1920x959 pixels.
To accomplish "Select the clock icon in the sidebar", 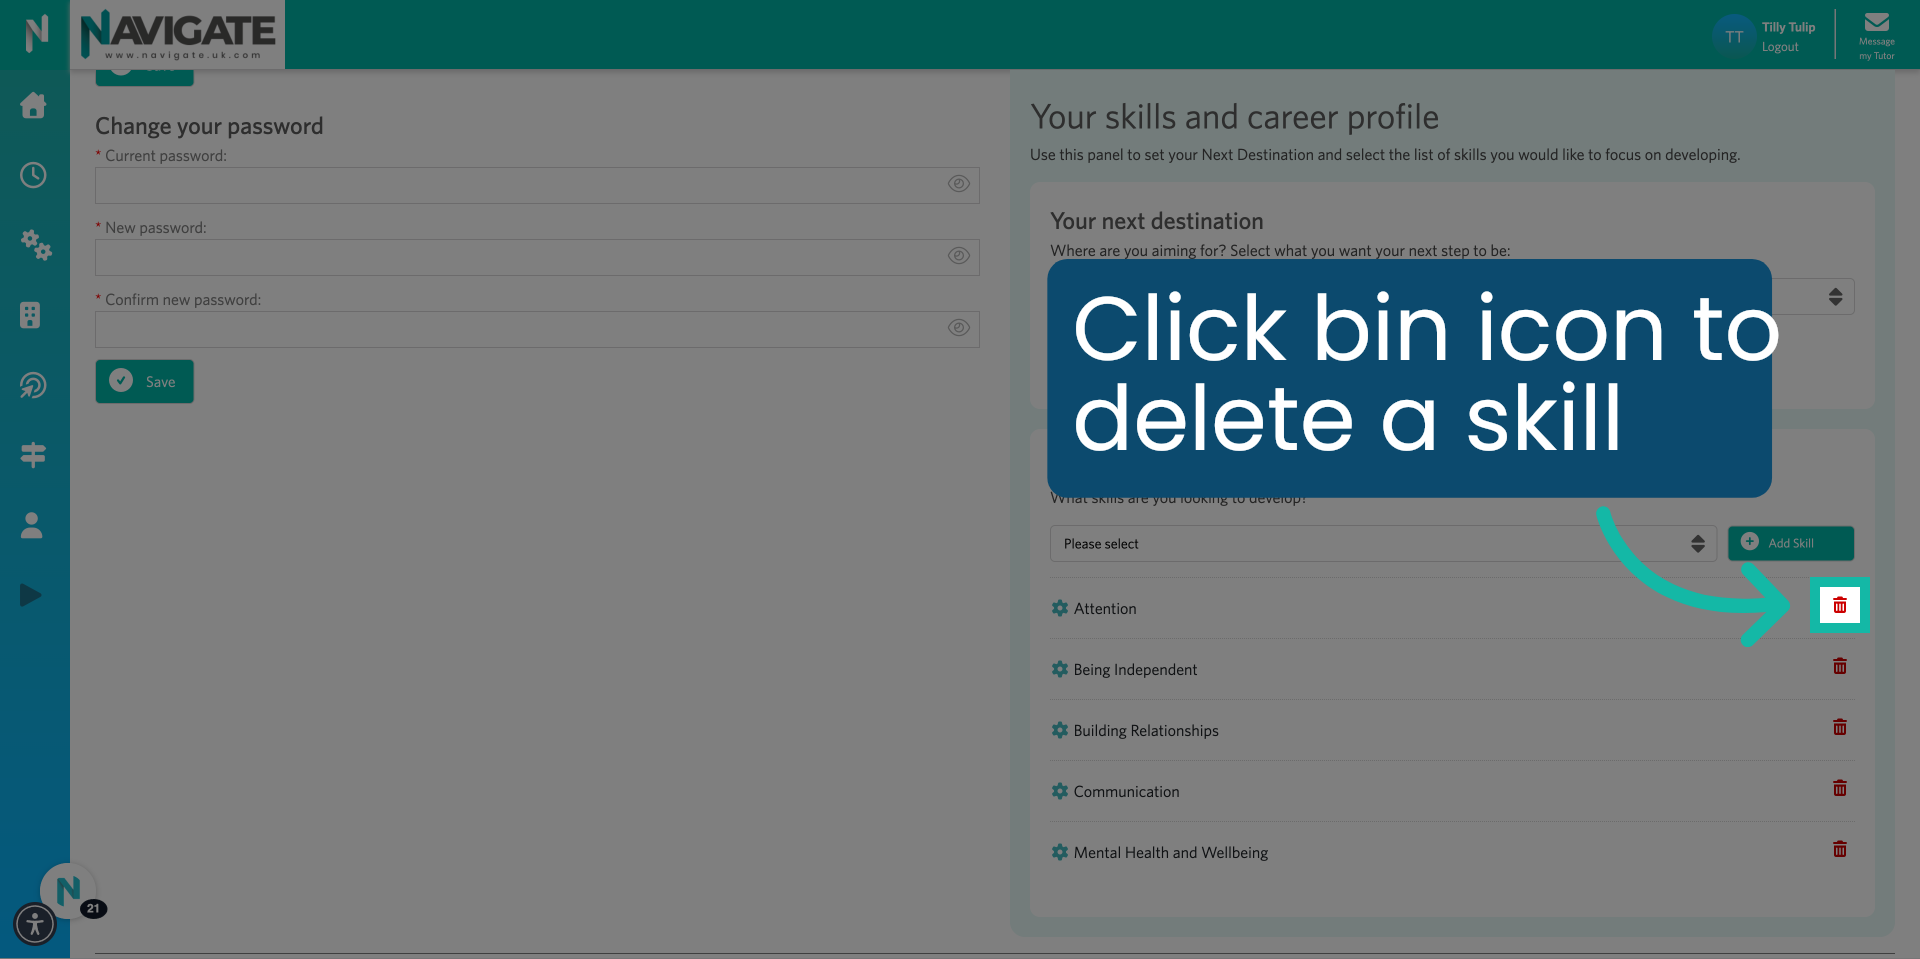I will point(33,175).
